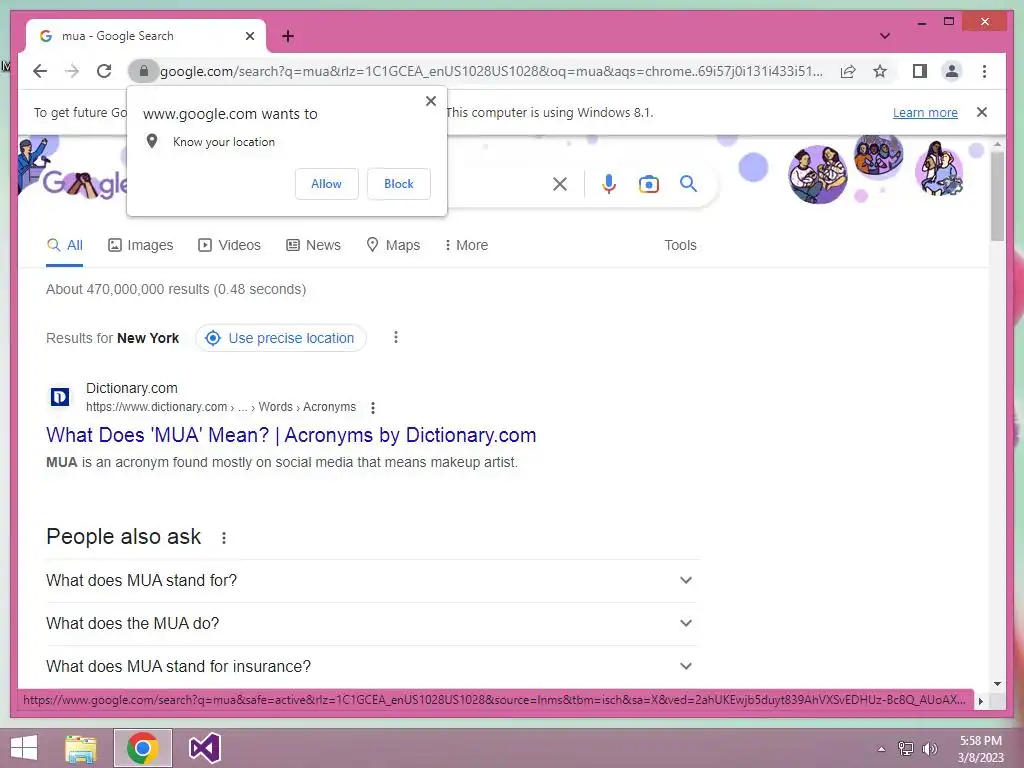Open the Chrome three-dot menu
Viewport: 1024px width, 768px height.
(984, 71)
